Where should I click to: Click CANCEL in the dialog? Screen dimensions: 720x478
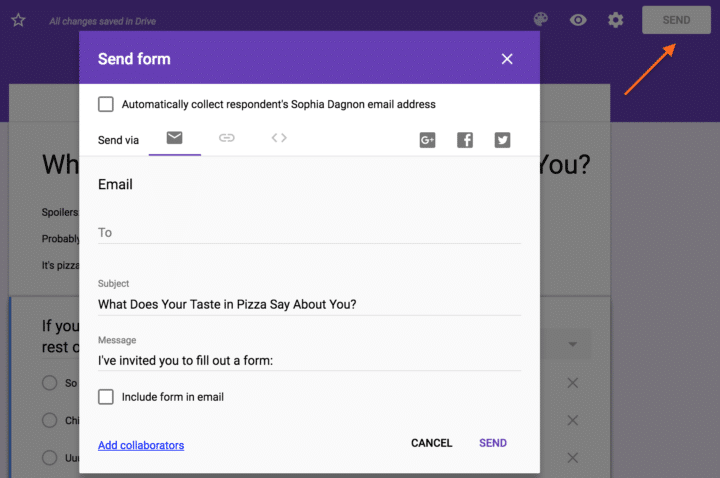point(432,443)
